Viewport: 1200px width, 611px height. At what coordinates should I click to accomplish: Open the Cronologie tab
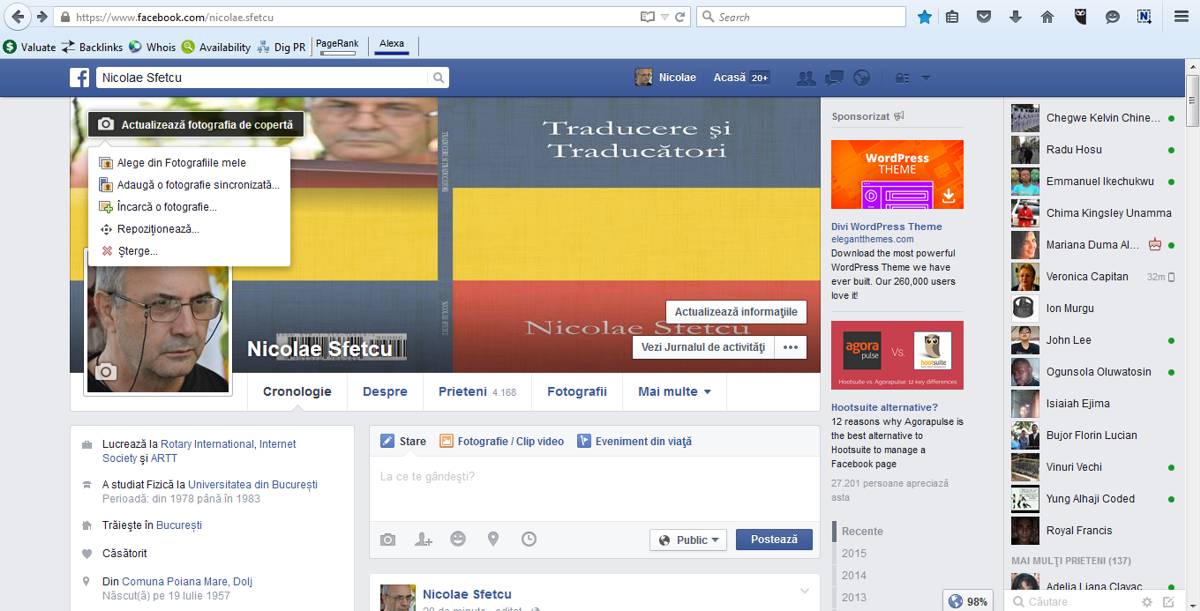297,392
